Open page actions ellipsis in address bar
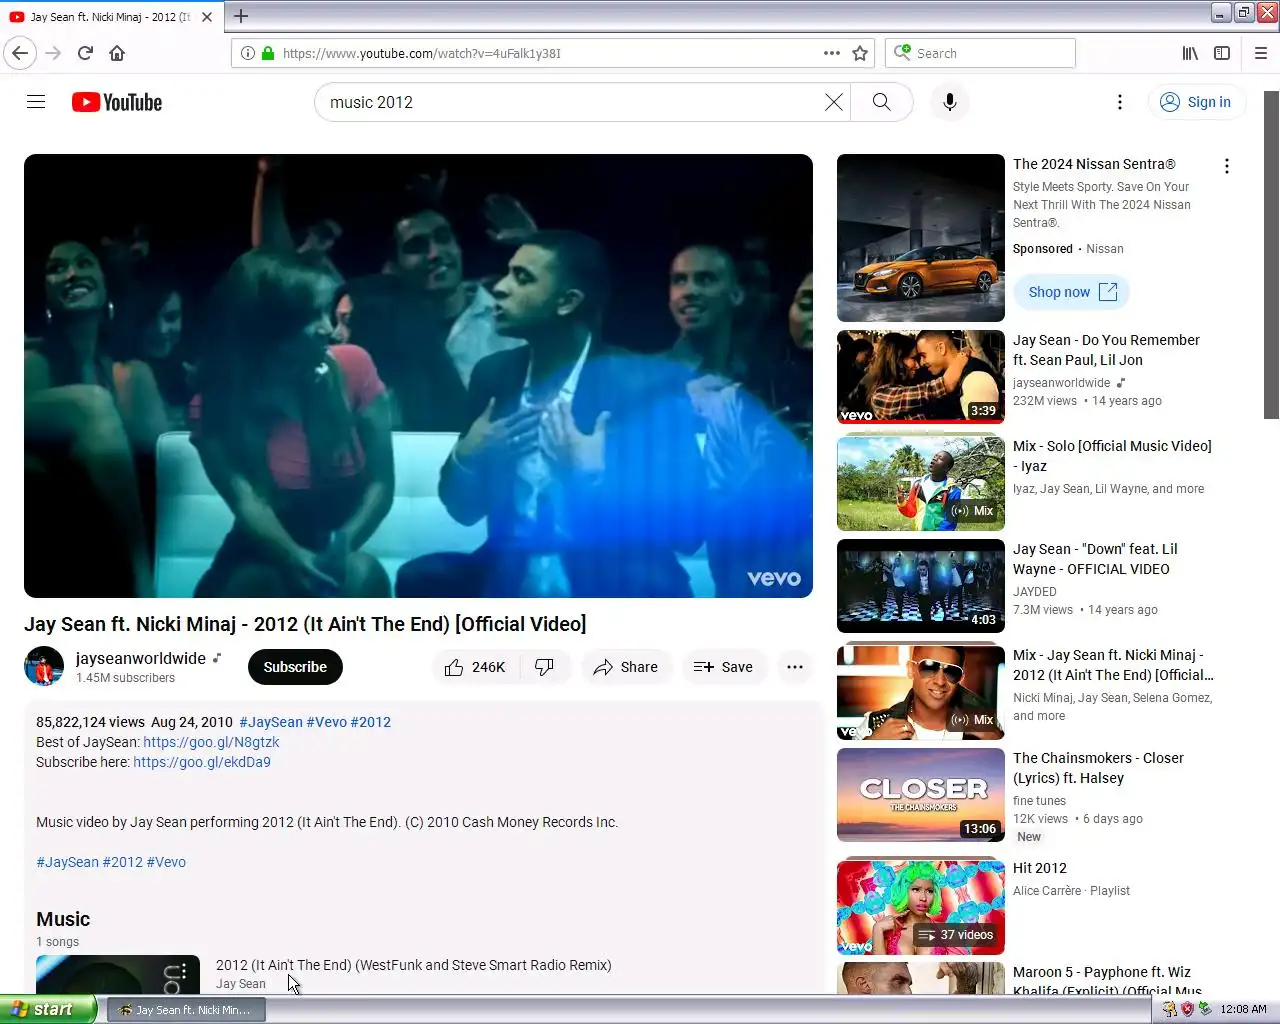The height and width of the screenshot is (1024, 1280). point(832,53)
